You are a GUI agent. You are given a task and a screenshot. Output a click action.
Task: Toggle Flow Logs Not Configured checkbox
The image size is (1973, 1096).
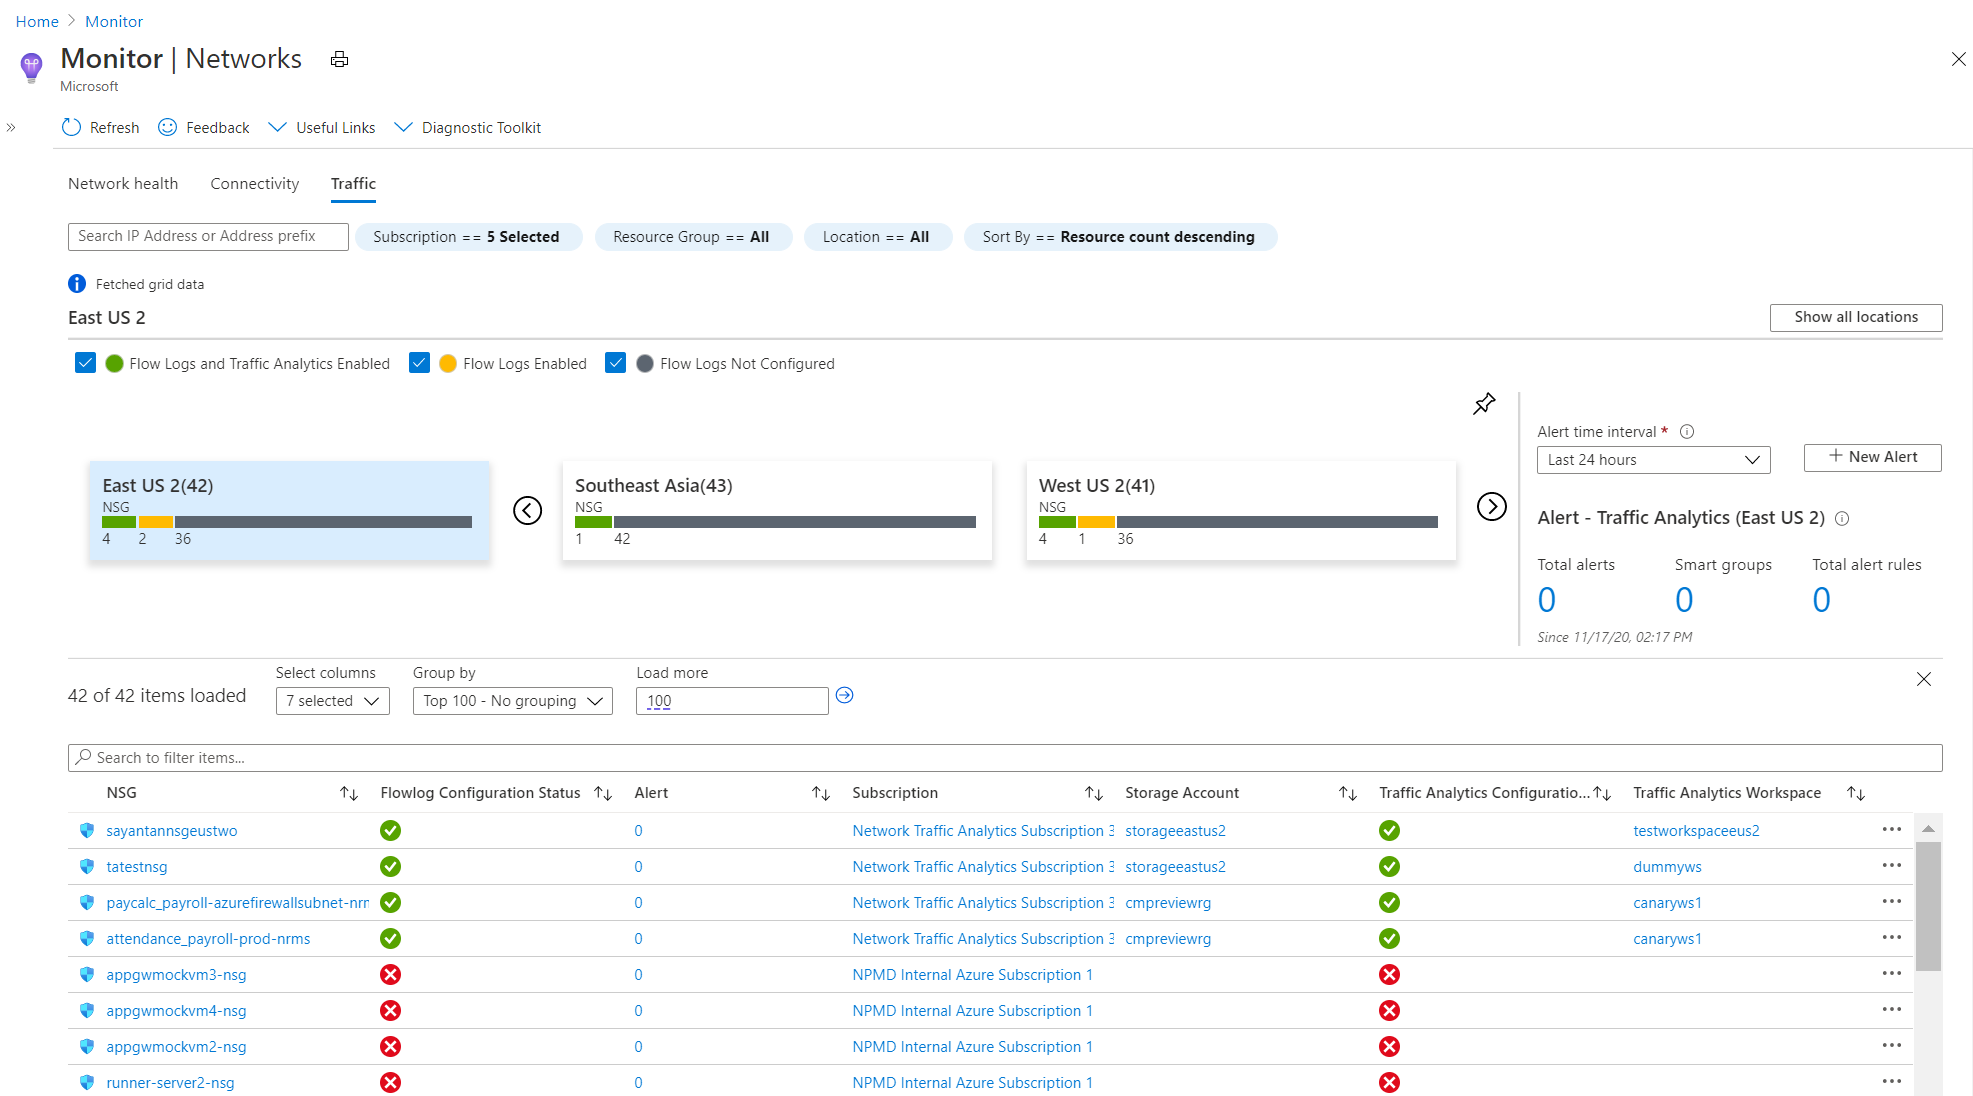(616, 363)
